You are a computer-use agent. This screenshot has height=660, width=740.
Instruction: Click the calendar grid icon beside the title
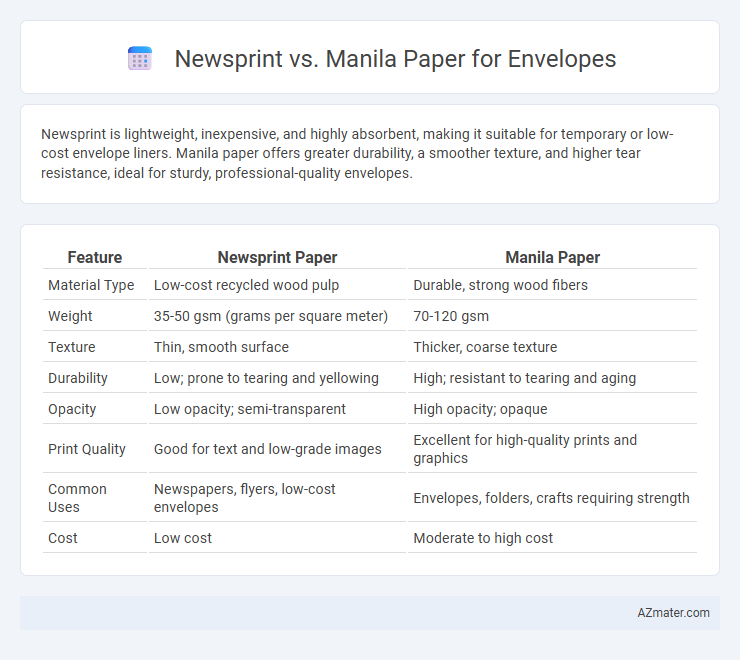click(140, 59)
